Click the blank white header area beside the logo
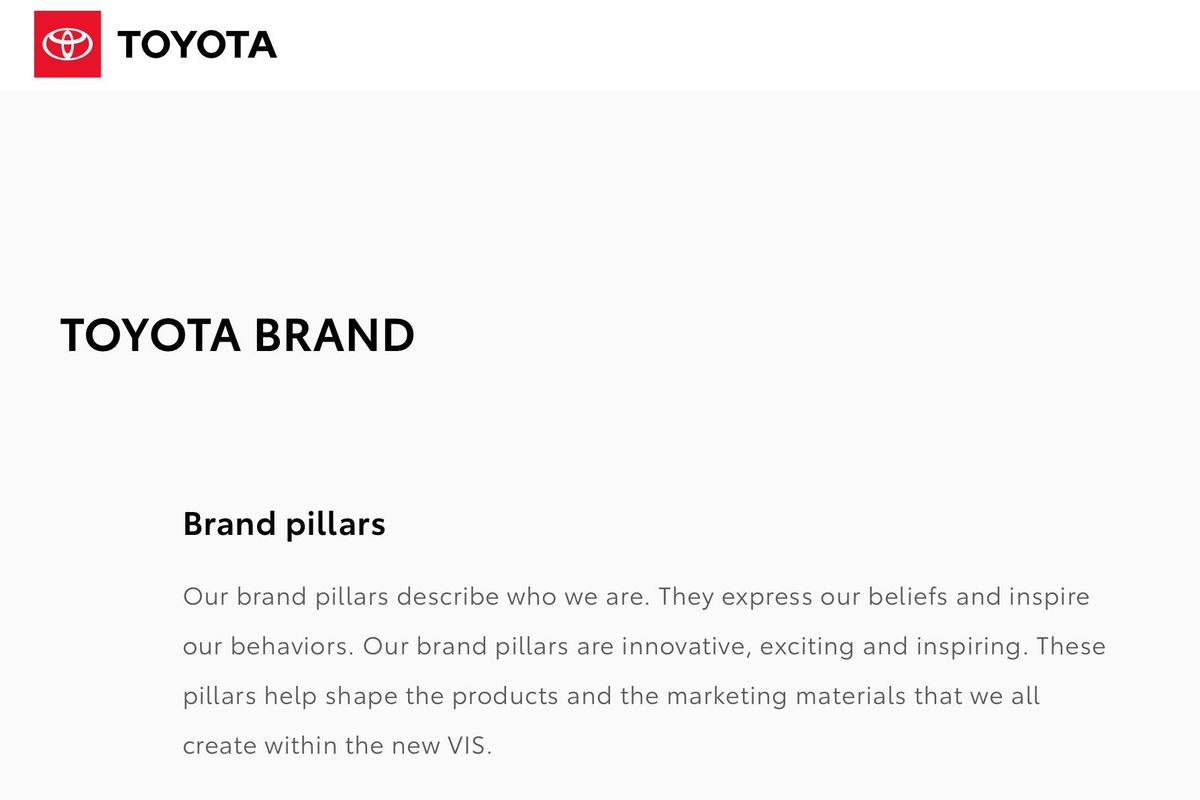The image size is (1200, 800). (x=700, y=45)
